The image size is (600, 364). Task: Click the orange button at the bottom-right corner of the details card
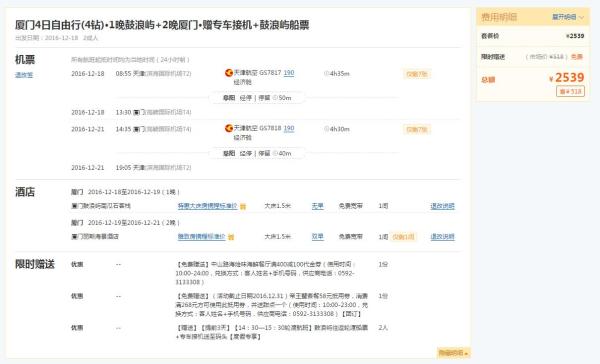[x=453, y=353]
